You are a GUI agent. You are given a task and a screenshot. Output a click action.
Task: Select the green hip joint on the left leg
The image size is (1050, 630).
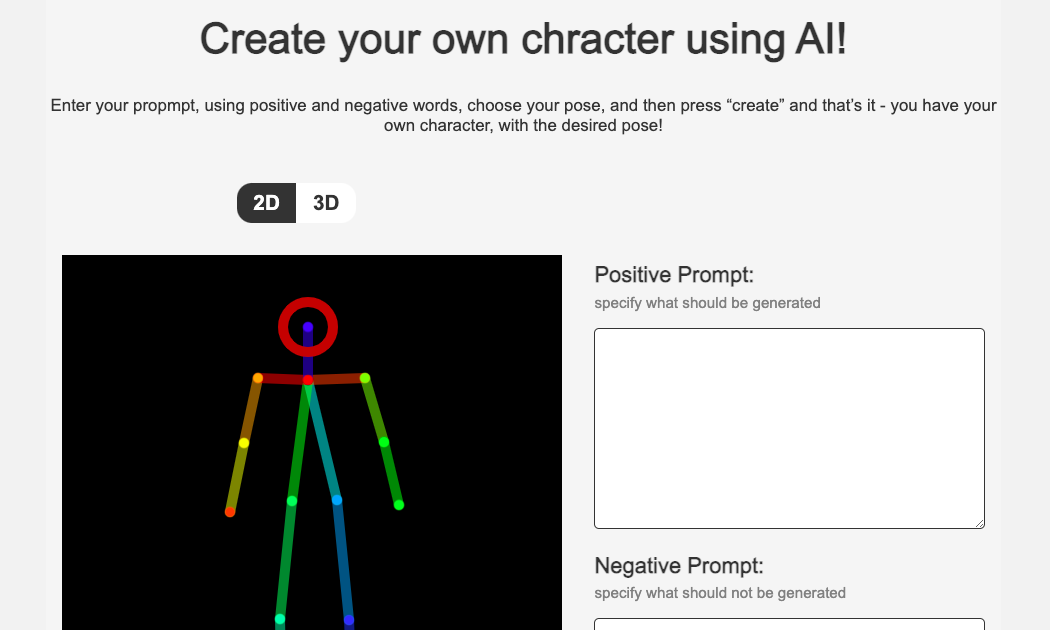[x=292, y=501]
